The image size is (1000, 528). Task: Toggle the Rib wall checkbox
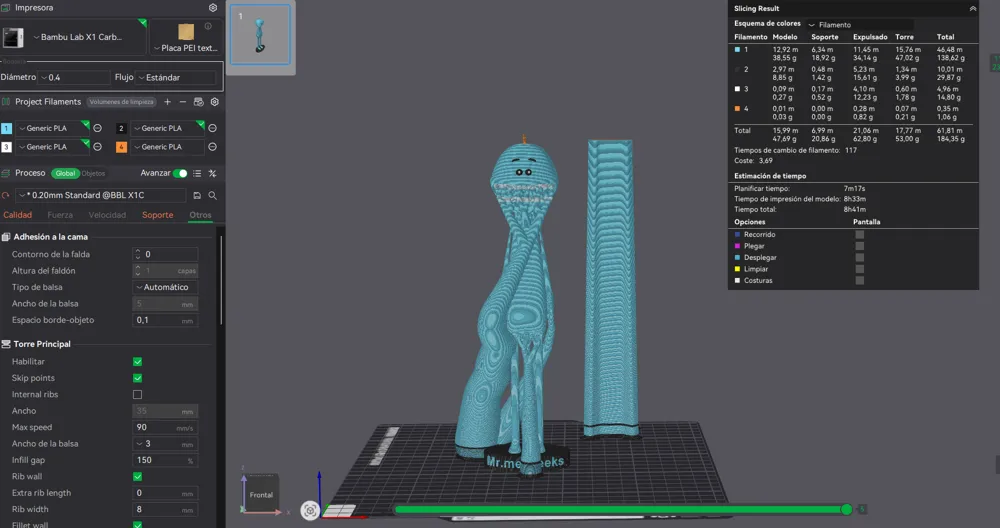pos(137,476)
